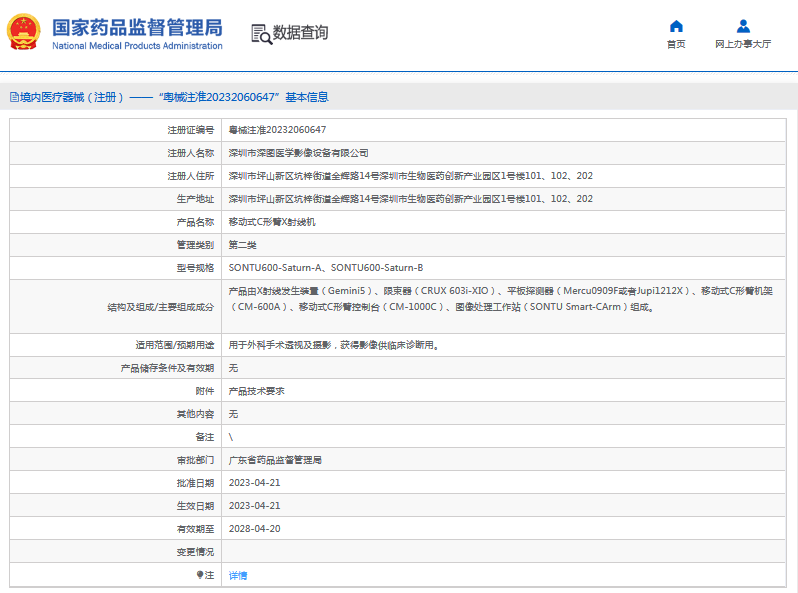Click the 生效日期 row label
The height and width of the screenshot is (593, 798).
coord(195,506)
